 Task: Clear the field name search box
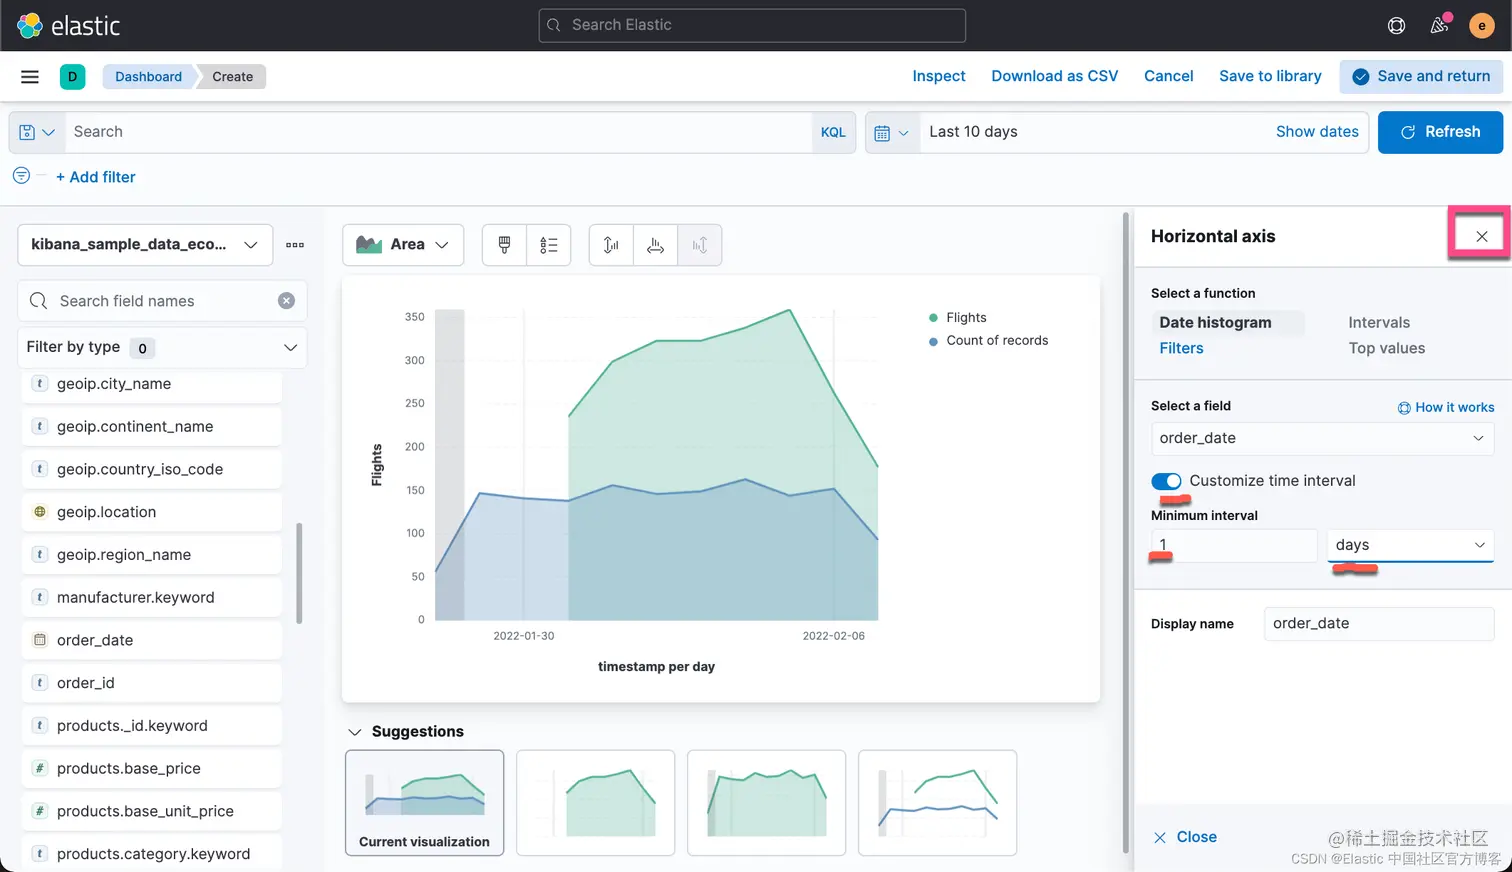[x=286, y=301]
